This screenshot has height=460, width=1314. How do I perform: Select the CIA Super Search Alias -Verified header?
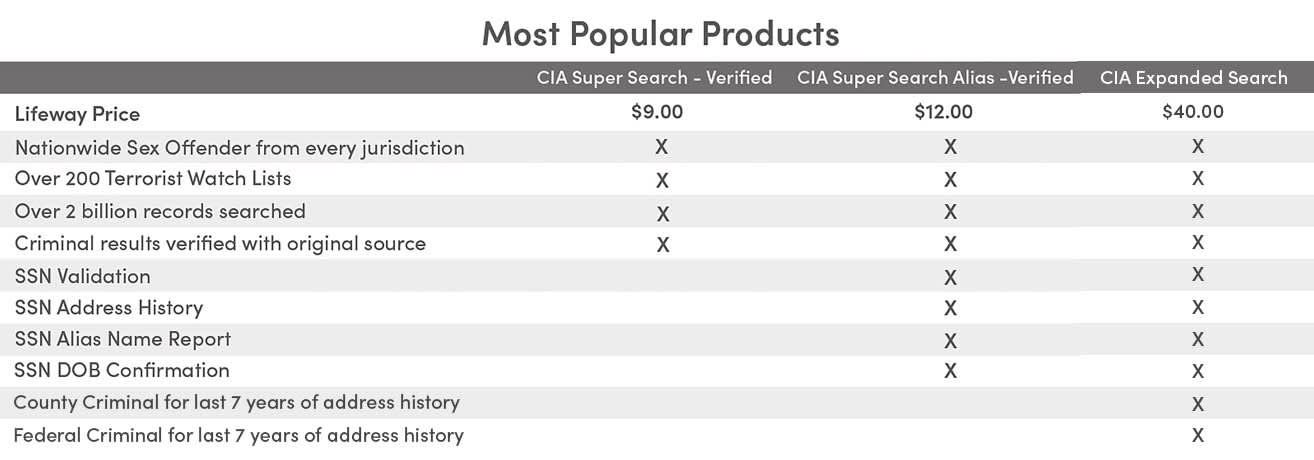(935, 78)
